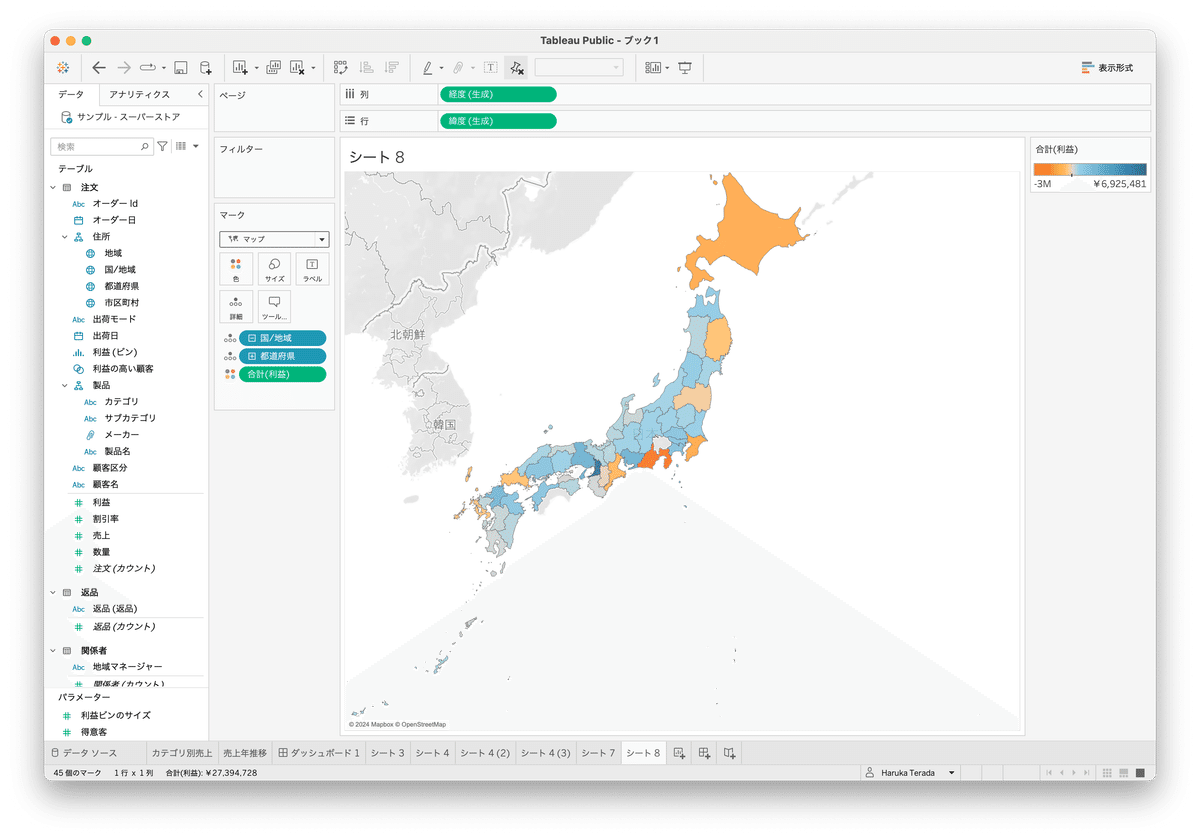The height and width of the screenshot is (839, 1200).
Task: Click the highlight pen icon
Action: point(427,67)
